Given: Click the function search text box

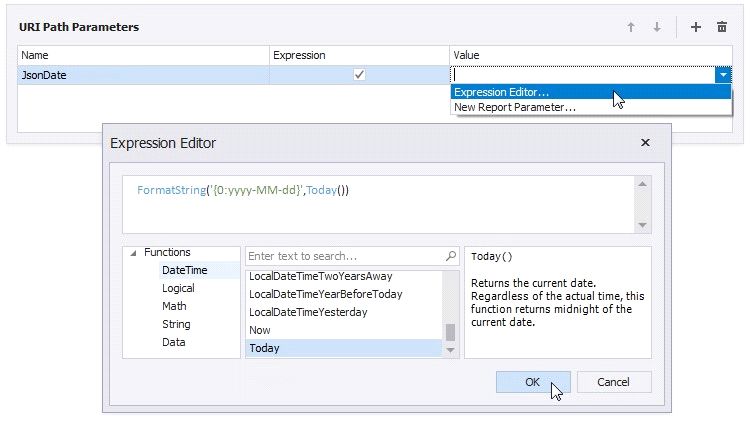Looking at the screenshot, I should coord(343,256).
